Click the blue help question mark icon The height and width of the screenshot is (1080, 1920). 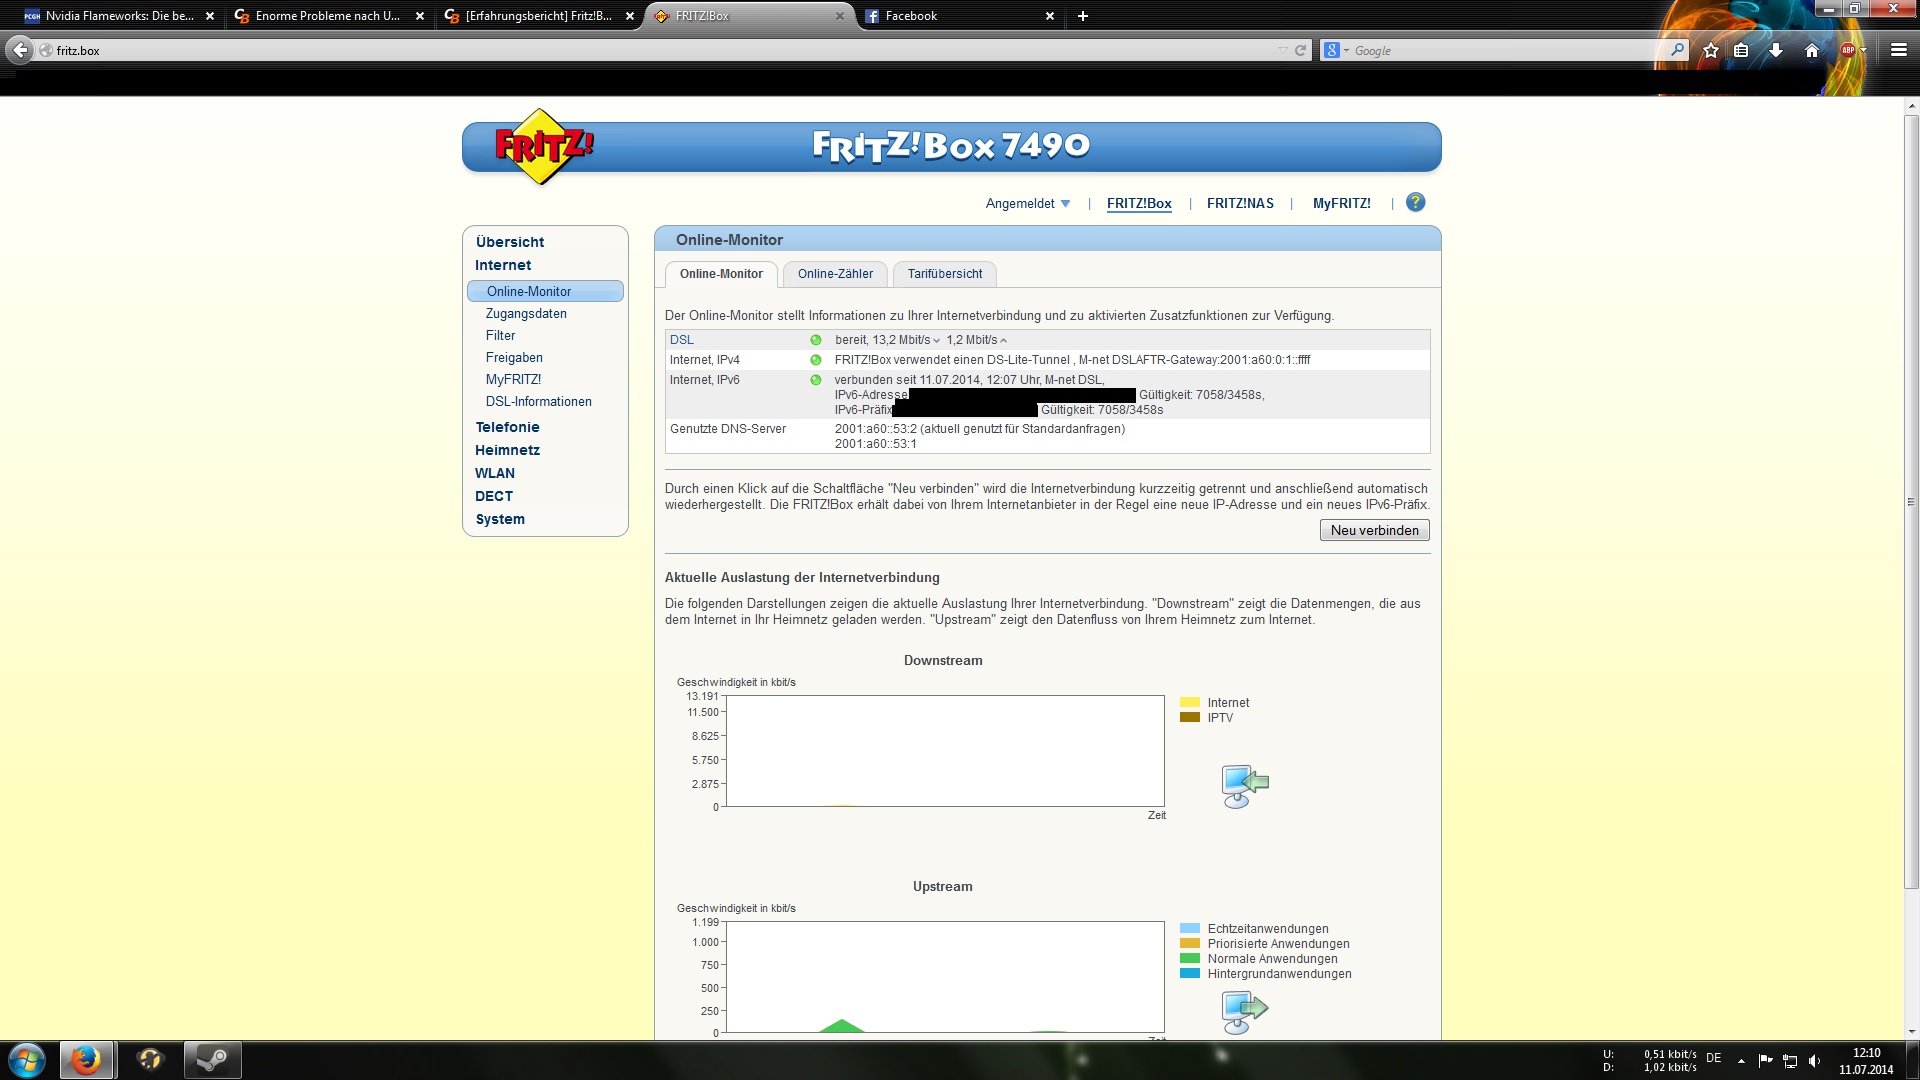1415,203
